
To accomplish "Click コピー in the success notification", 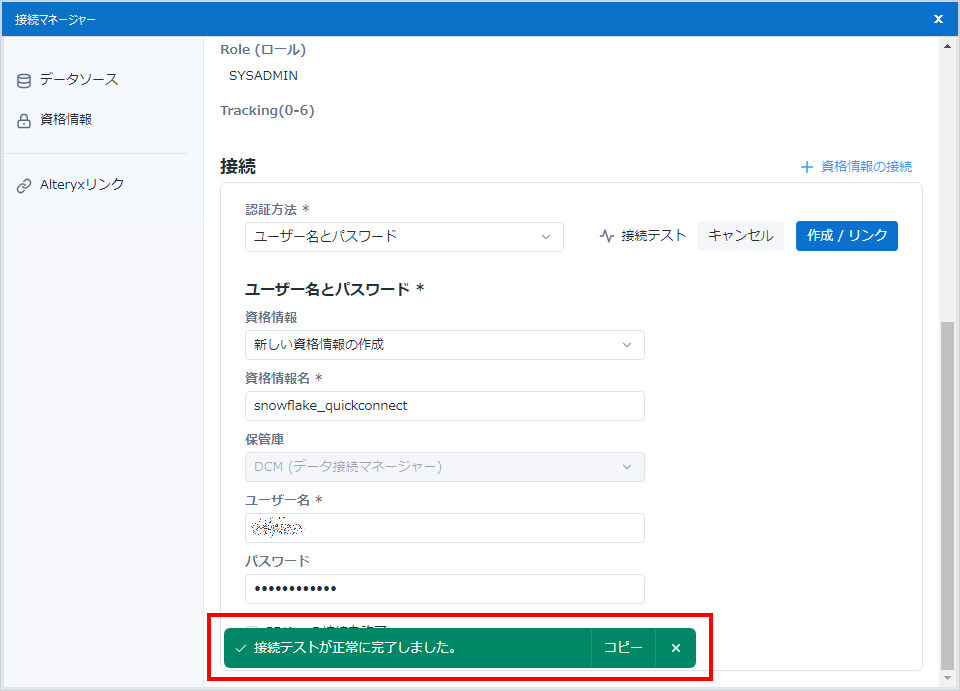I will coord(623,648).
